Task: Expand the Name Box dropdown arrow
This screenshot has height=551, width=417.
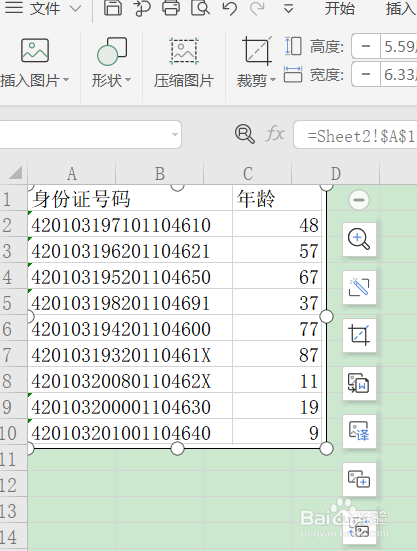Action: coord(175,135)
